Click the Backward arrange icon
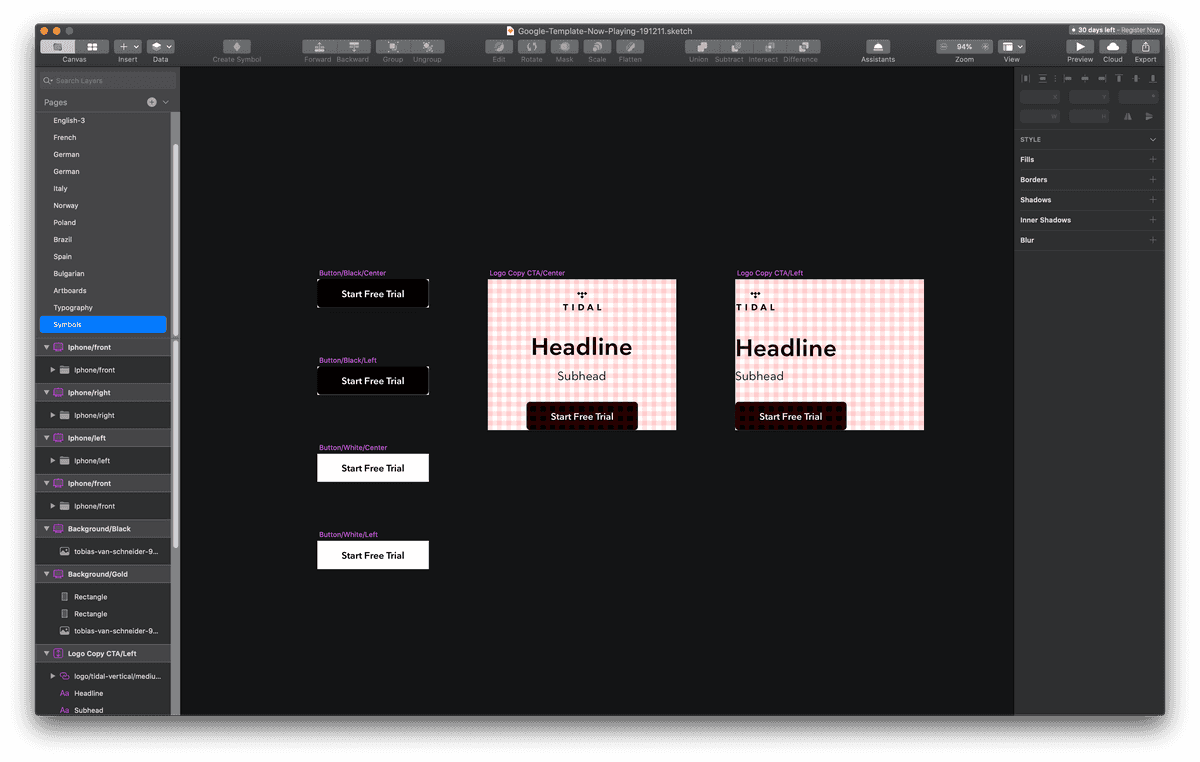The width and height of the screenshot is (1200, 762). pyautogui.click(x=353, y=47)
